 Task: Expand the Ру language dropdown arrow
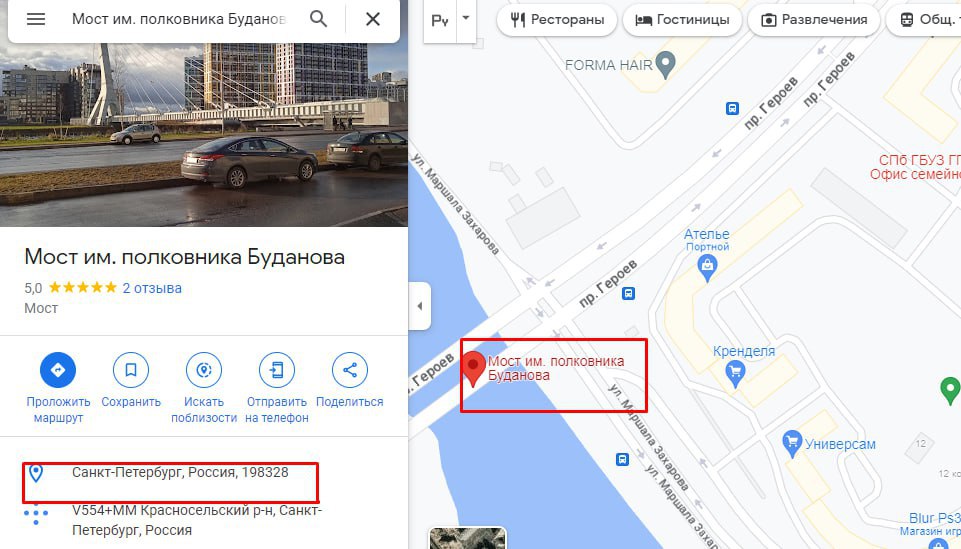[x=466, y=18]
